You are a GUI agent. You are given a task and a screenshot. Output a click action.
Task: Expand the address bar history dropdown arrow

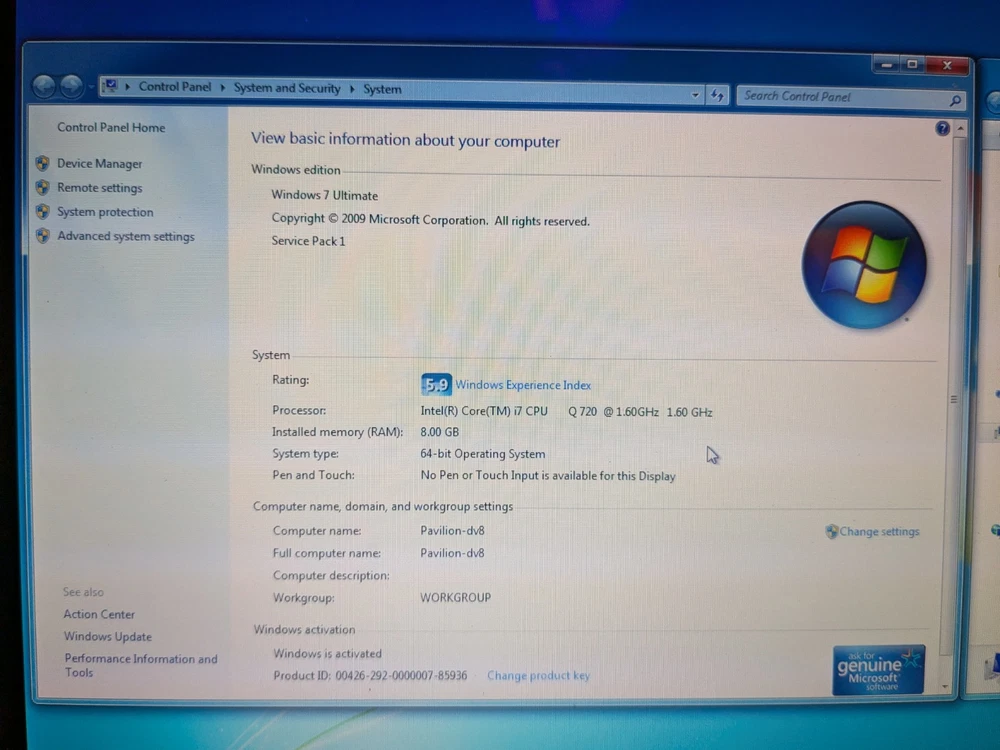(x=696, y=95)
